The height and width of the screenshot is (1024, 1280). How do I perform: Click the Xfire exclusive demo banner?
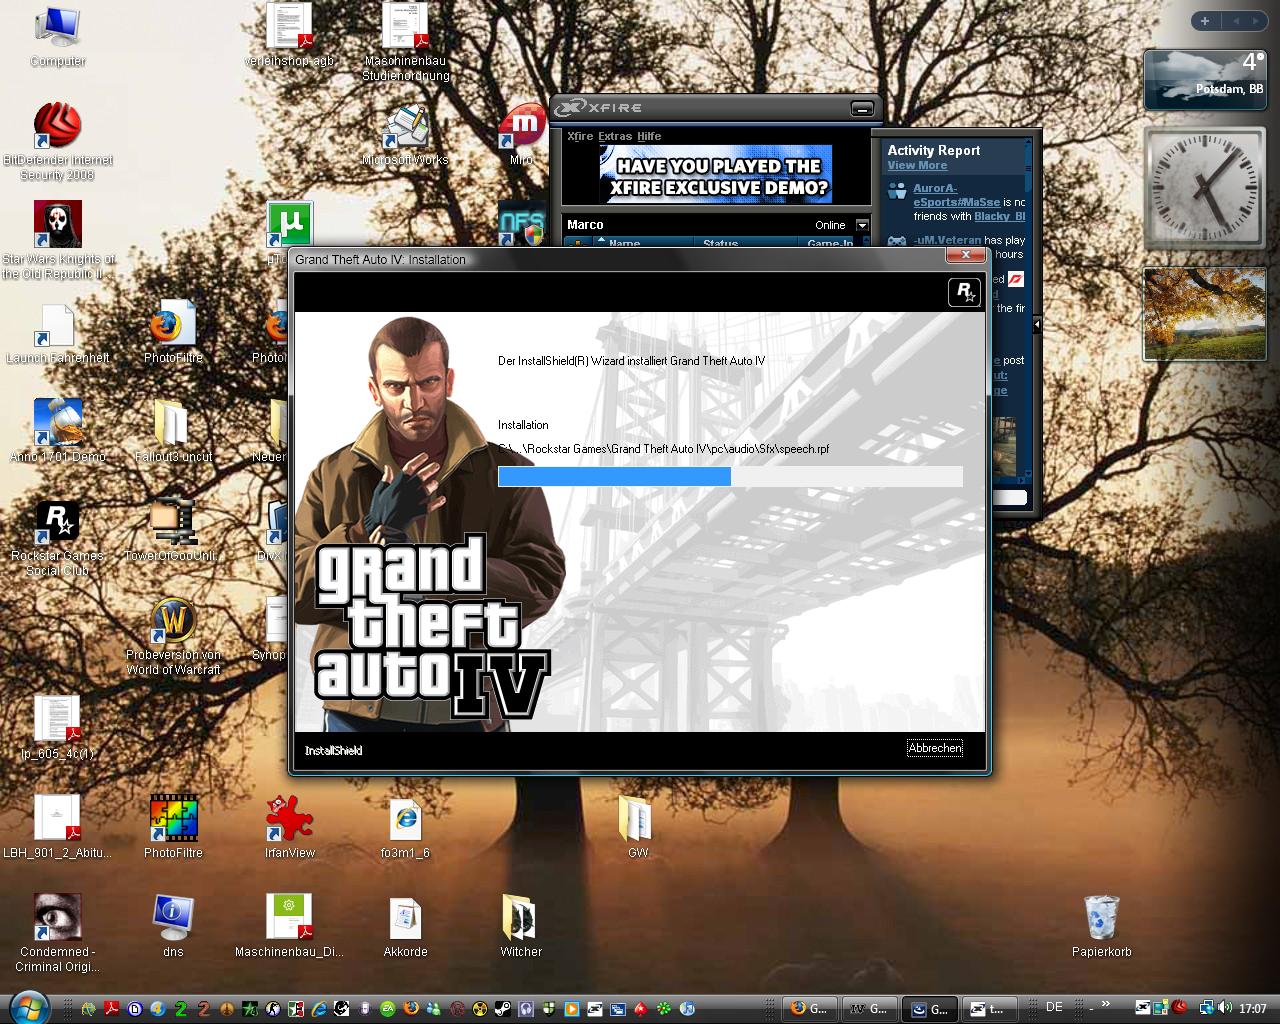point(716,174)
